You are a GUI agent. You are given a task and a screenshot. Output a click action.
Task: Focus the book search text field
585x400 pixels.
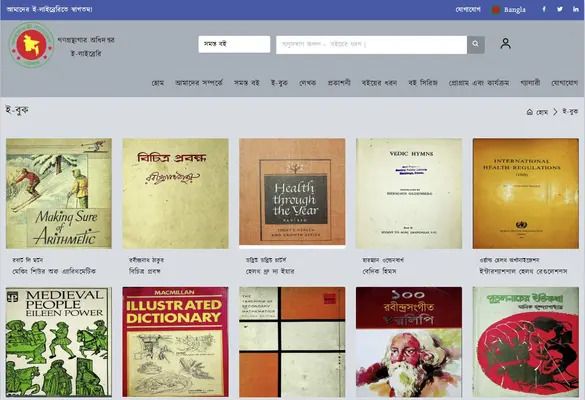click(x=371, y=45)
